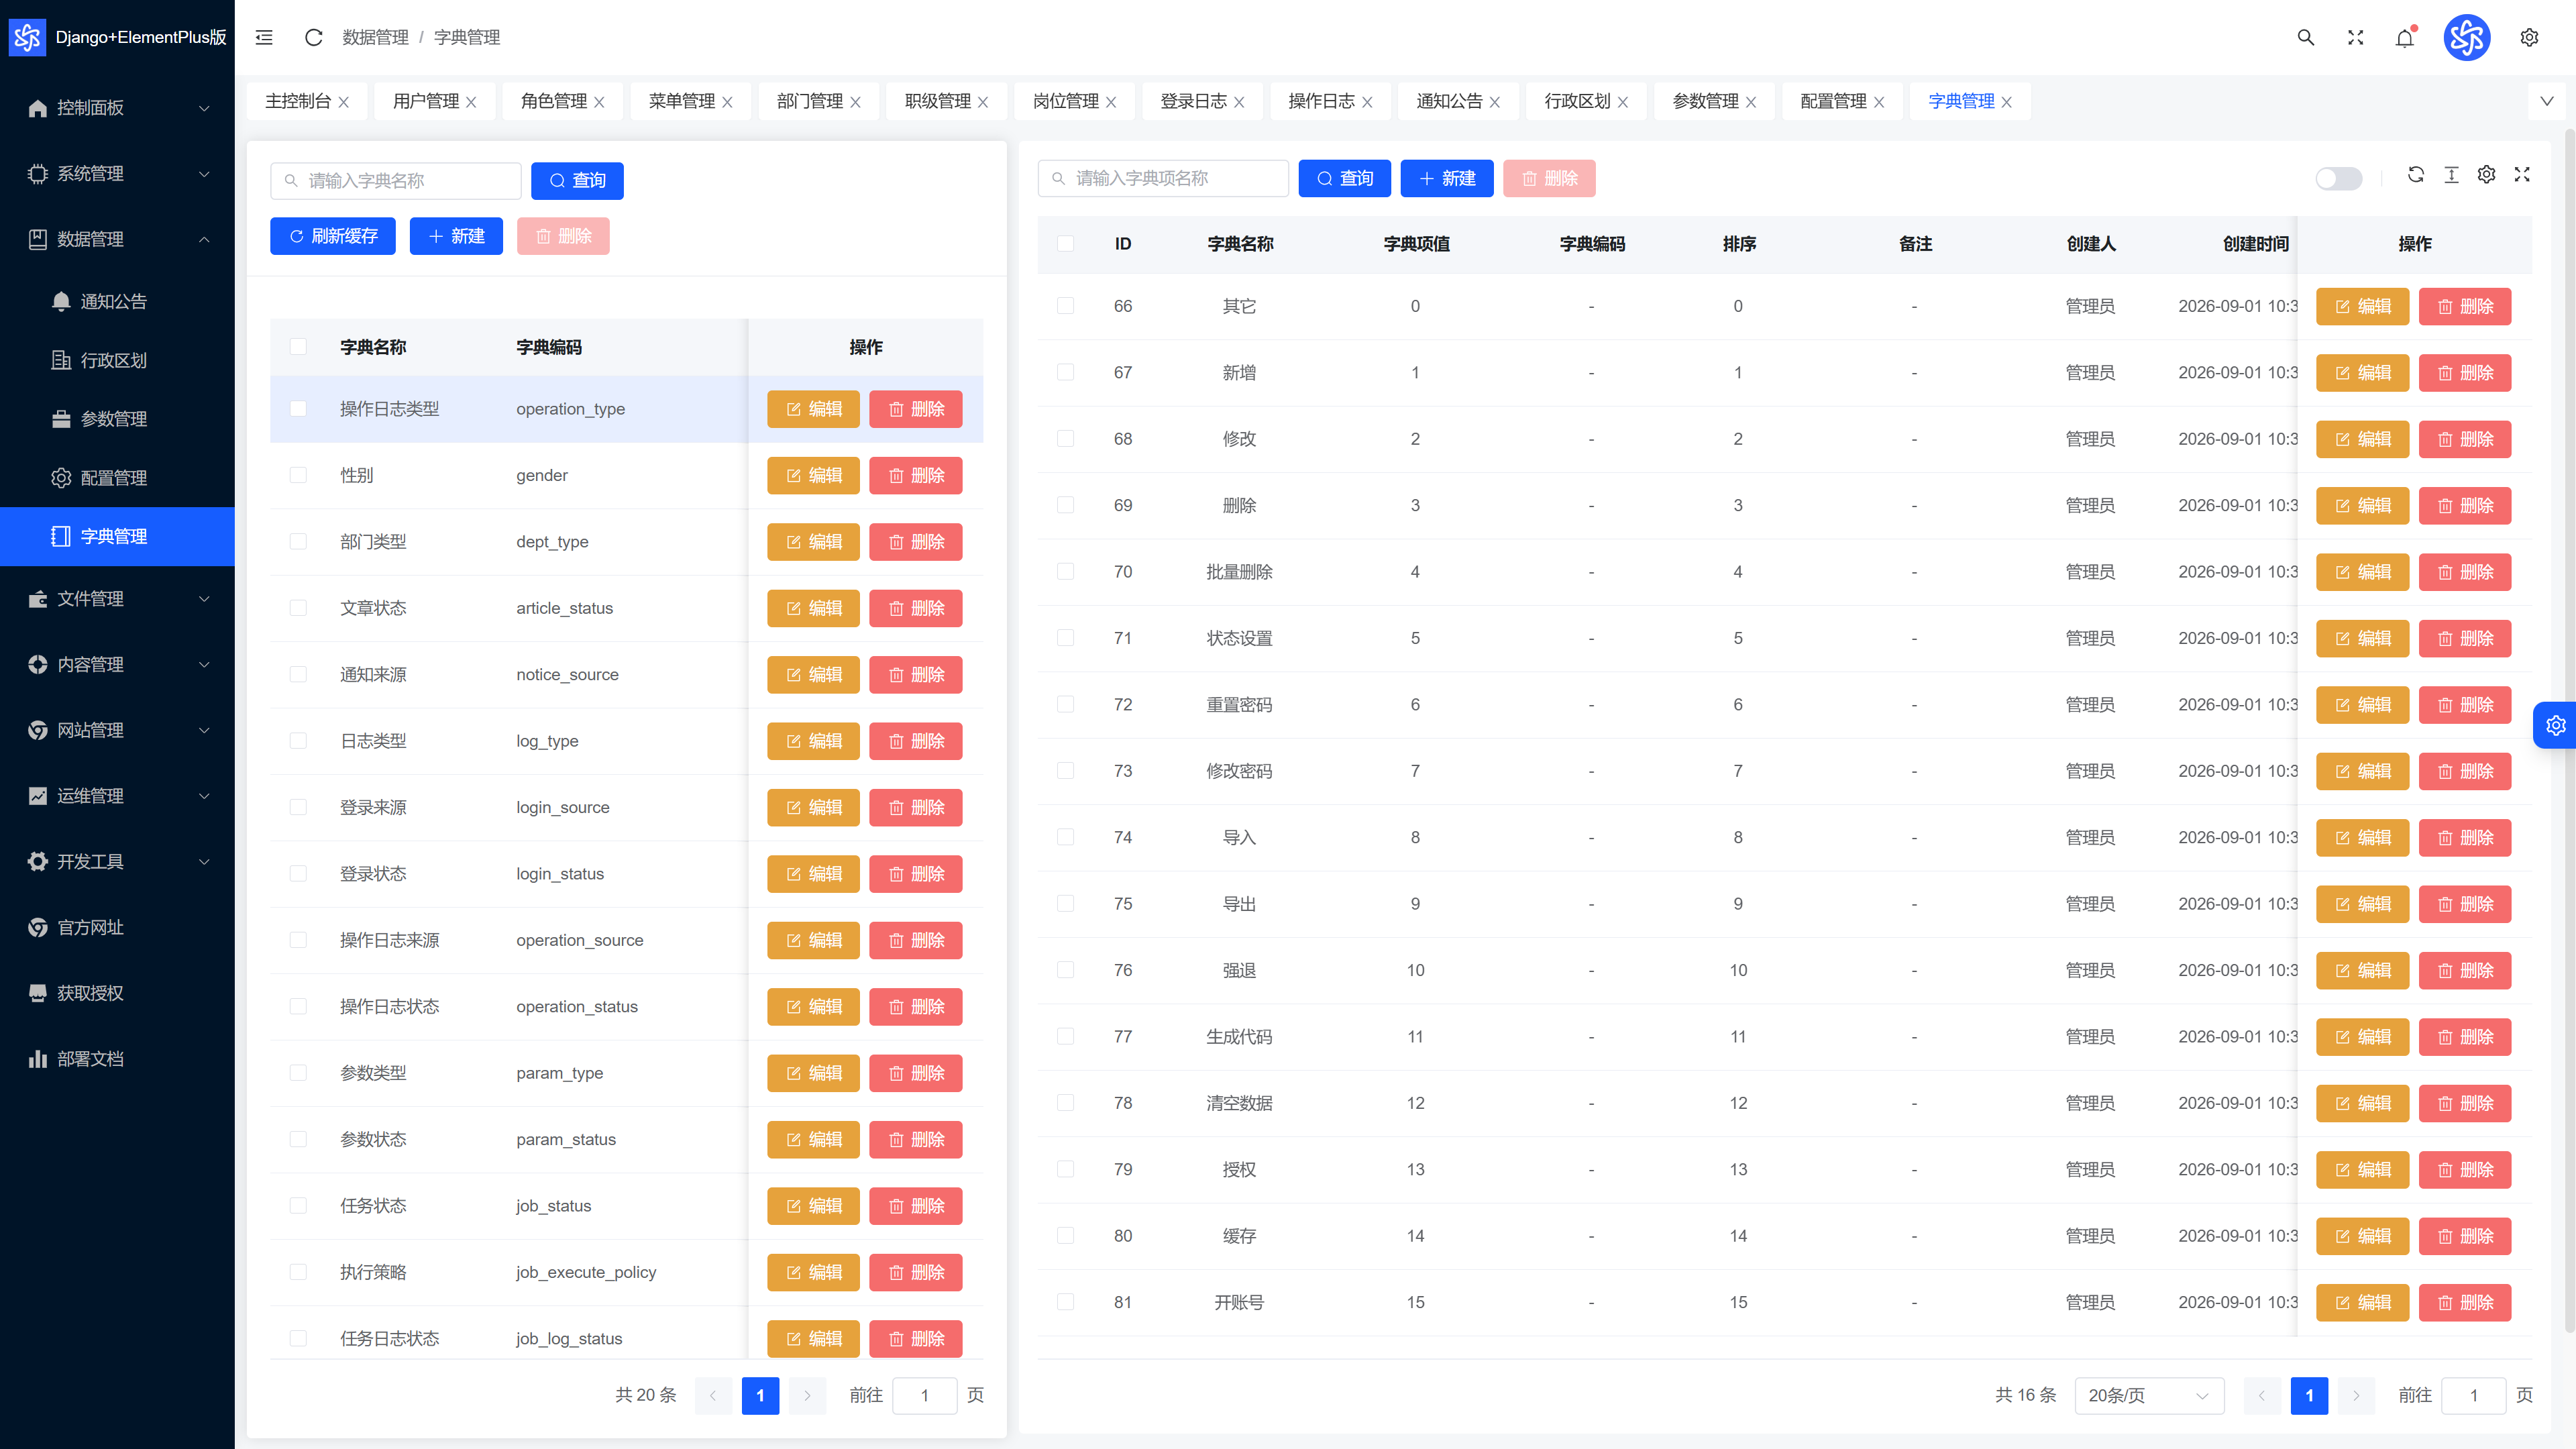This screenshot has height=1449, width=2576.
Task: Open the search magnifier in the top bar
Action: (x=2306, y=37)
